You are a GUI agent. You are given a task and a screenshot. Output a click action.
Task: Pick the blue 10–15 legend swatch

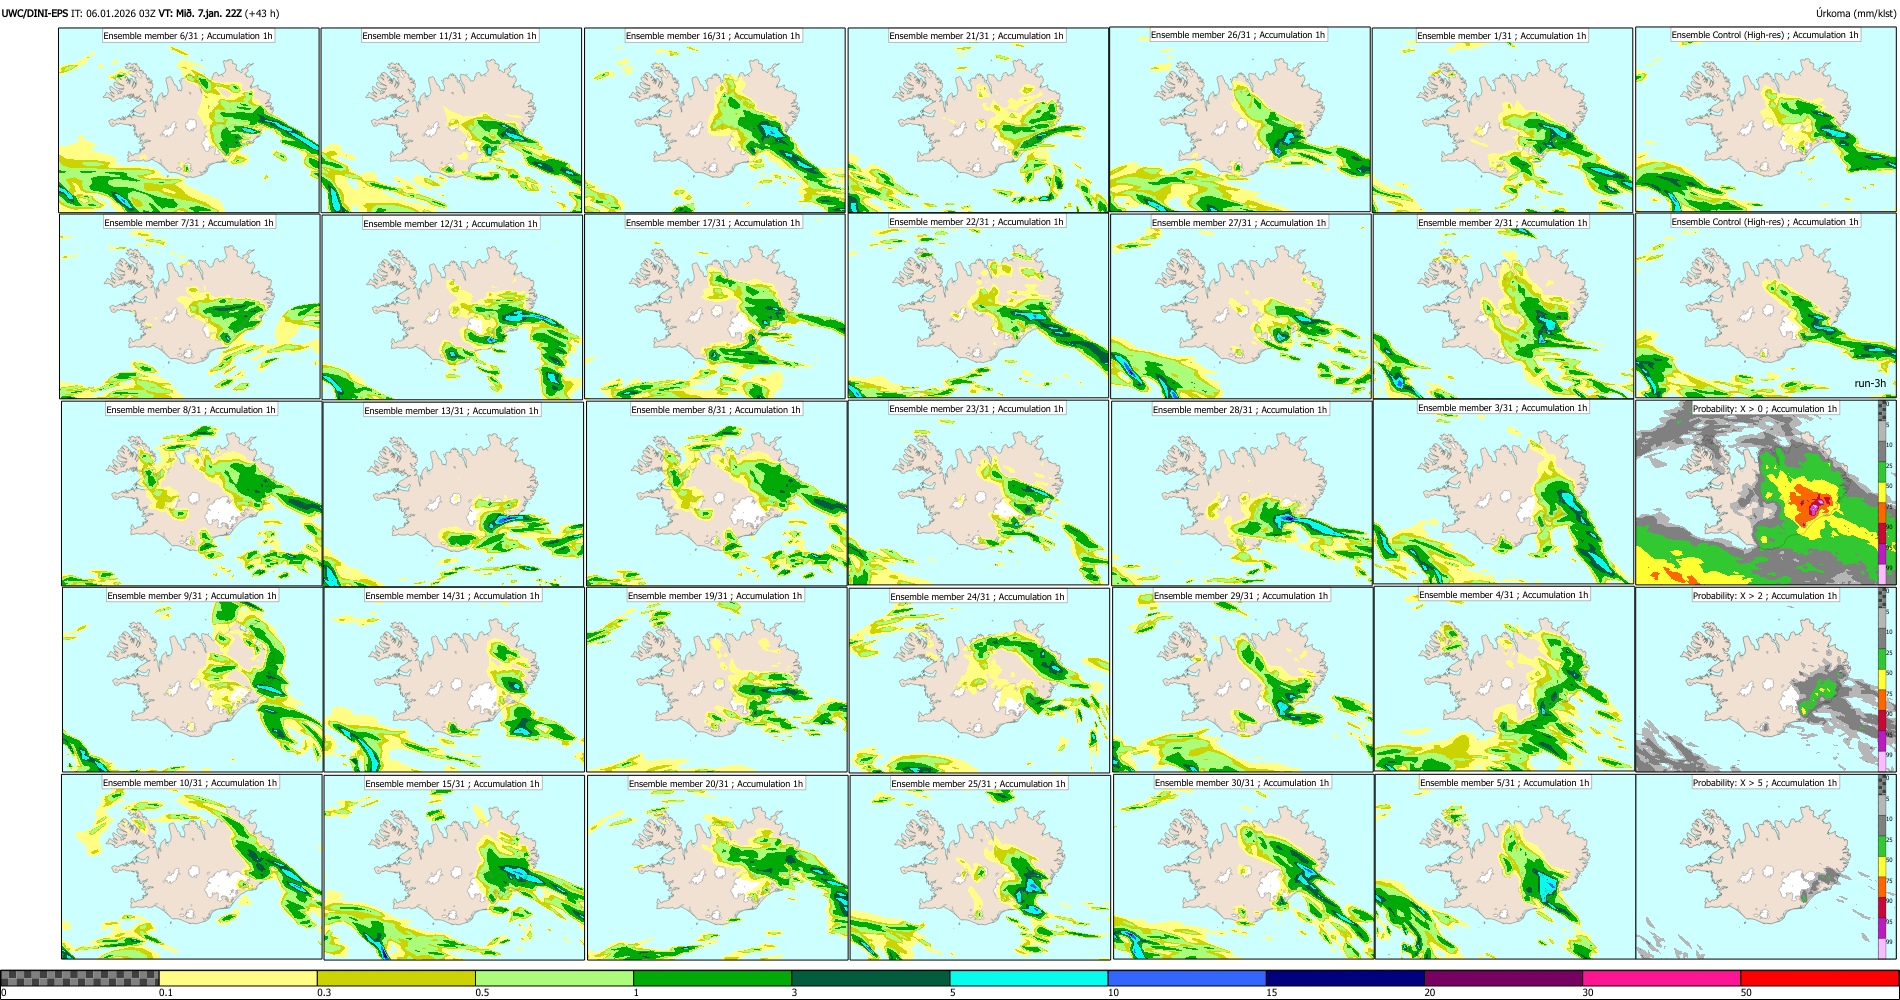tap(1187, 978)
